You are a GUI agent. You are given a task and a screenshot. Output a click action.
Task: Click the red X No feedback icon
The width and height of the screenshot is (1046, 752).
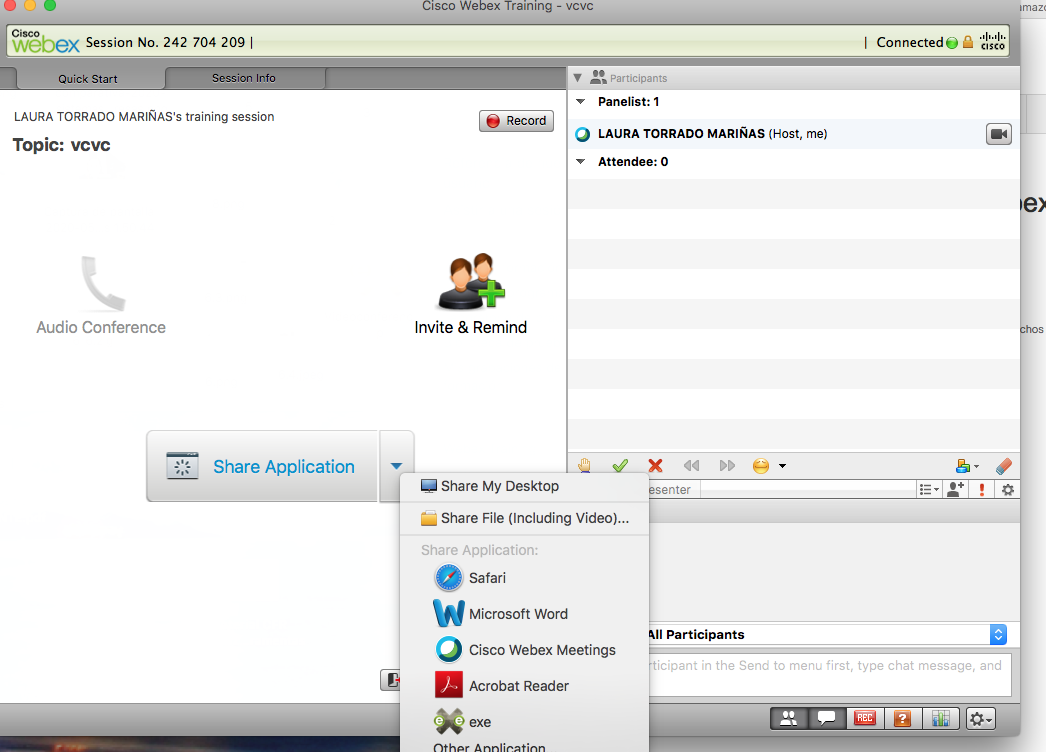click(x=655, y=466)
